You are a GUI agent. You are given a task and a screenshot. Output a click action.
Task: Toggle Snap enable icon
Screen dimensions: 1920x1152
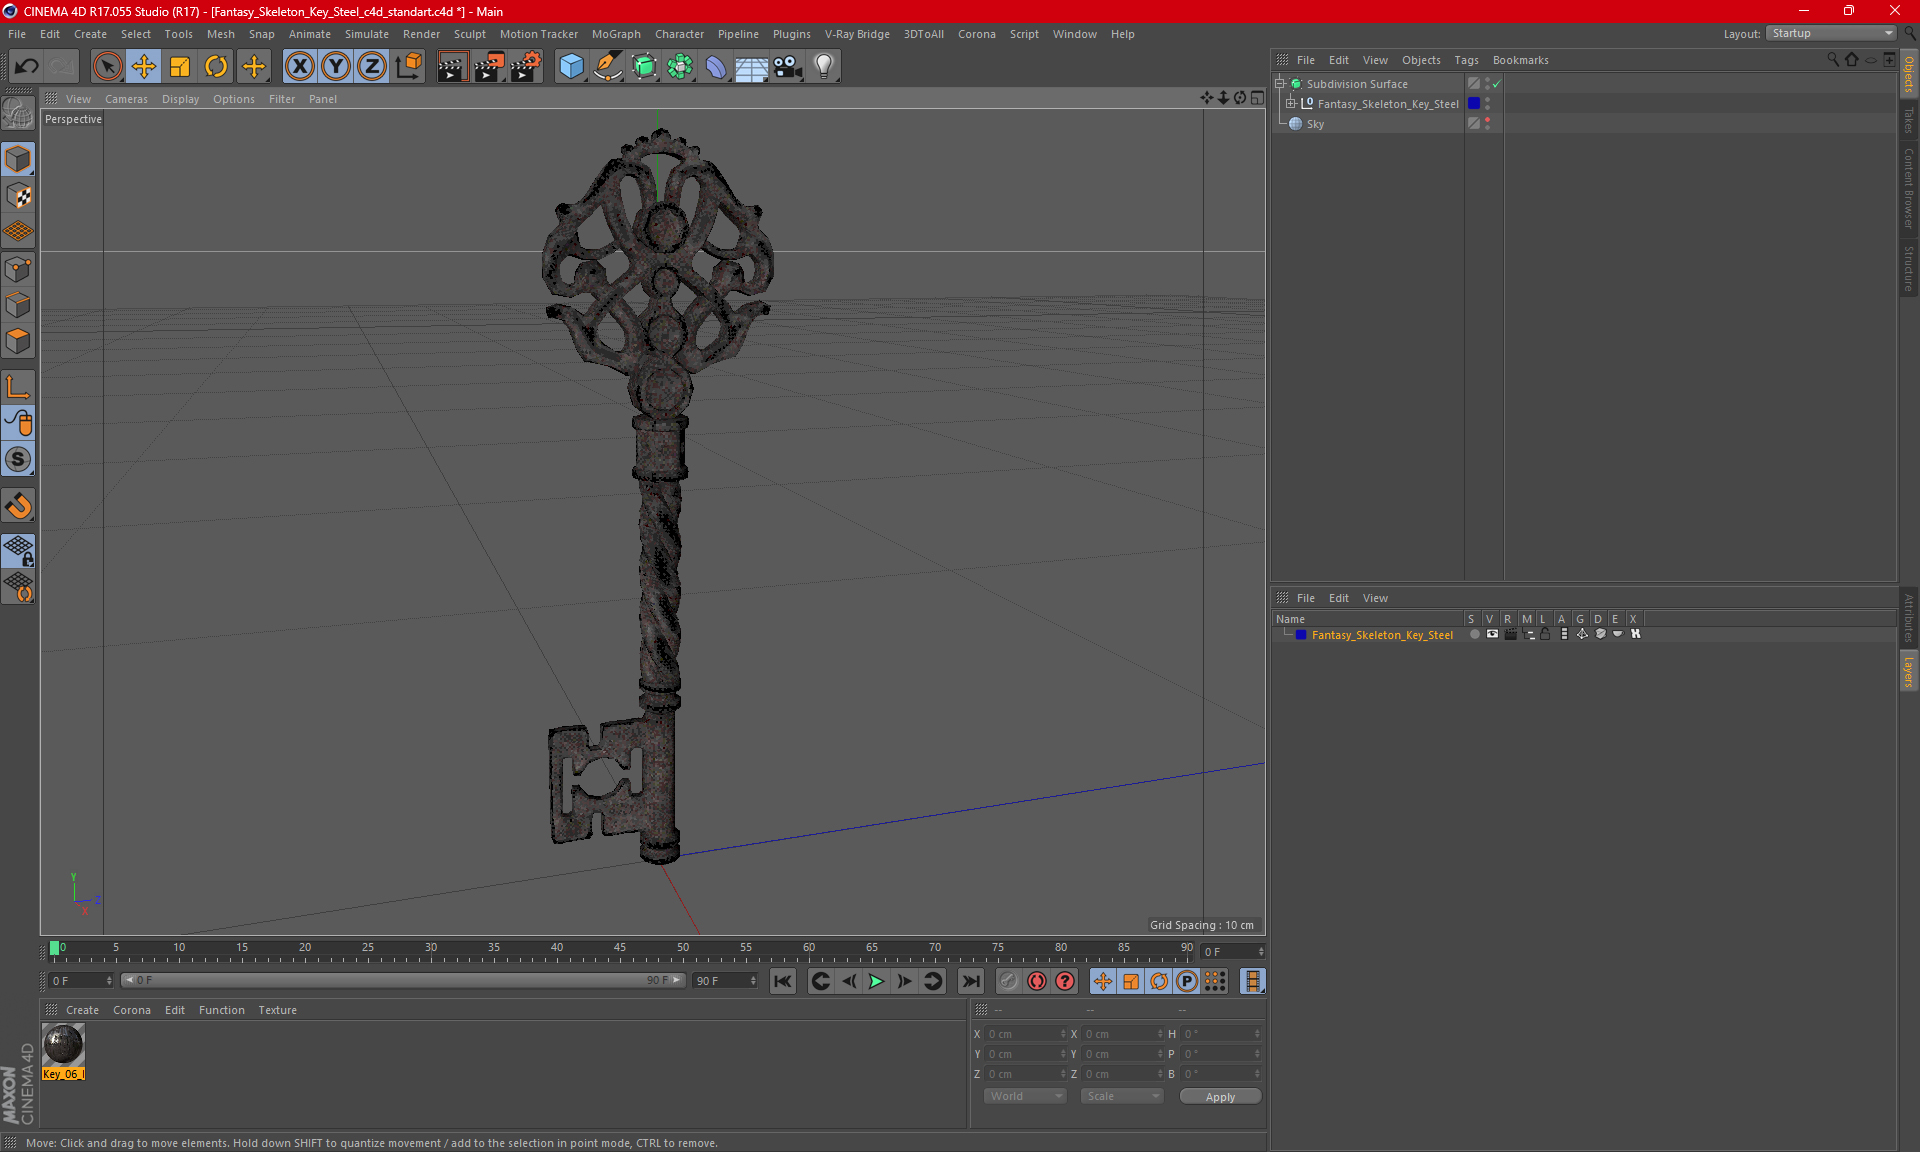(18, 505)
